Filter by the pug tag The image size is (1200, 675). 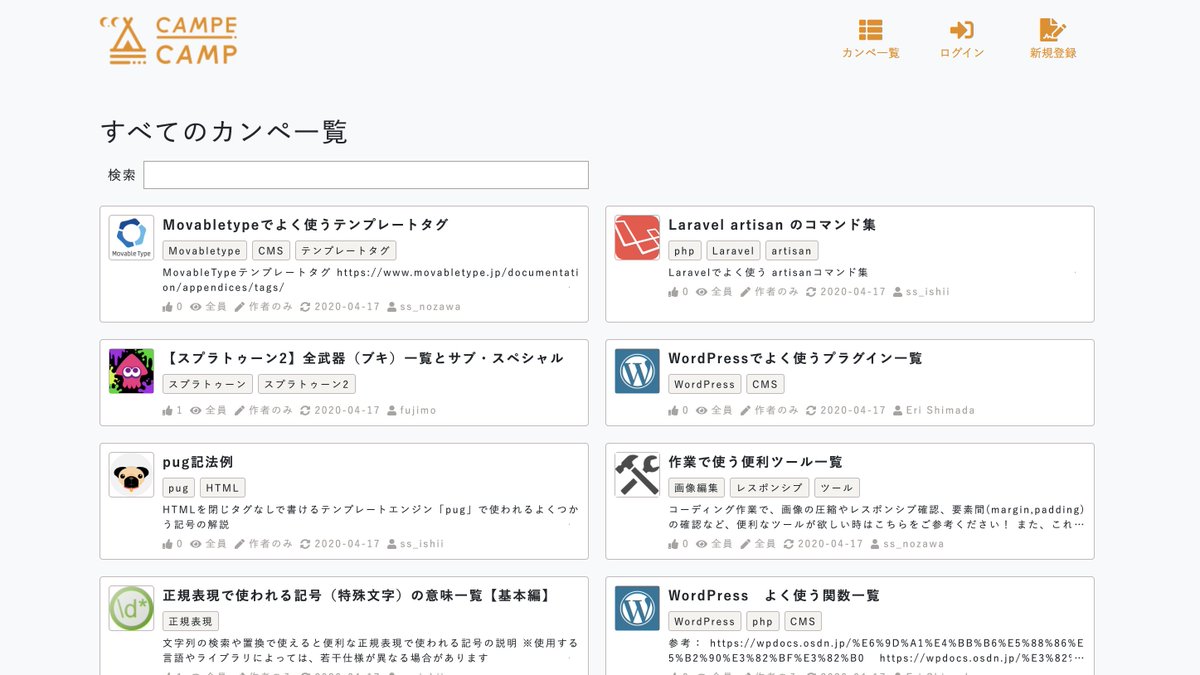[x=179, y=488]
